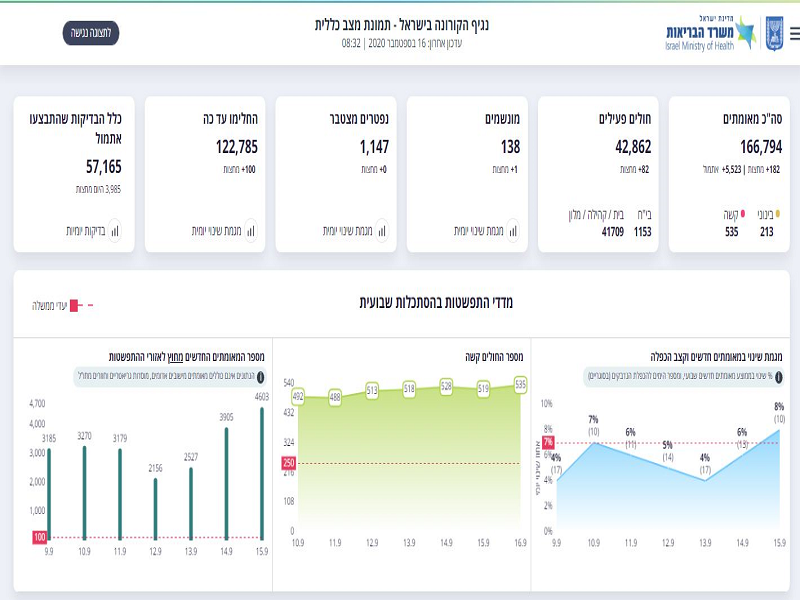Click the Israel state emblem logo

coord(774,33)
